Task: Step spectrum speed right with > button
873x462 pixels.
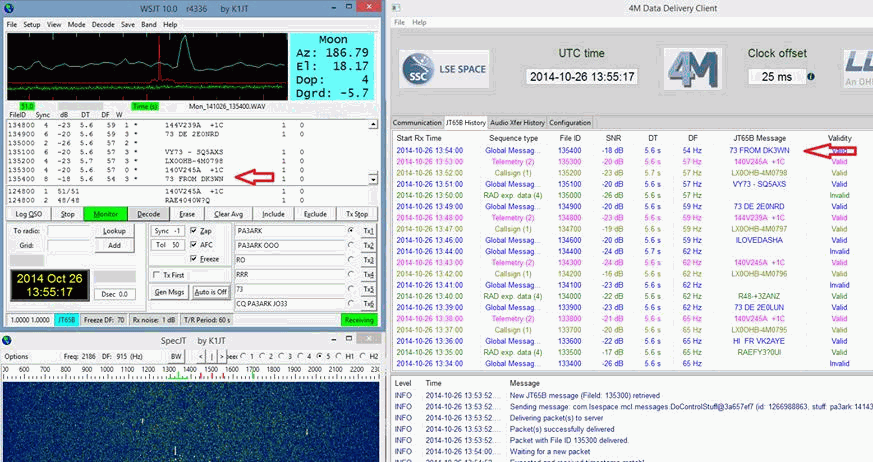Action: (222, 356)
